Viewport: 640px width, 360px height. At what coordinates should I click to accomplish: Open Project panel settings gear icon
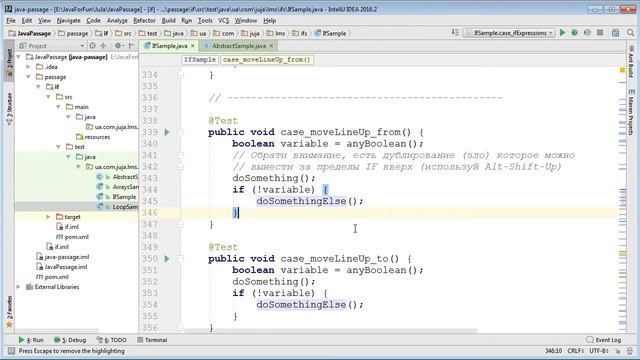click(x=118, y=46)
